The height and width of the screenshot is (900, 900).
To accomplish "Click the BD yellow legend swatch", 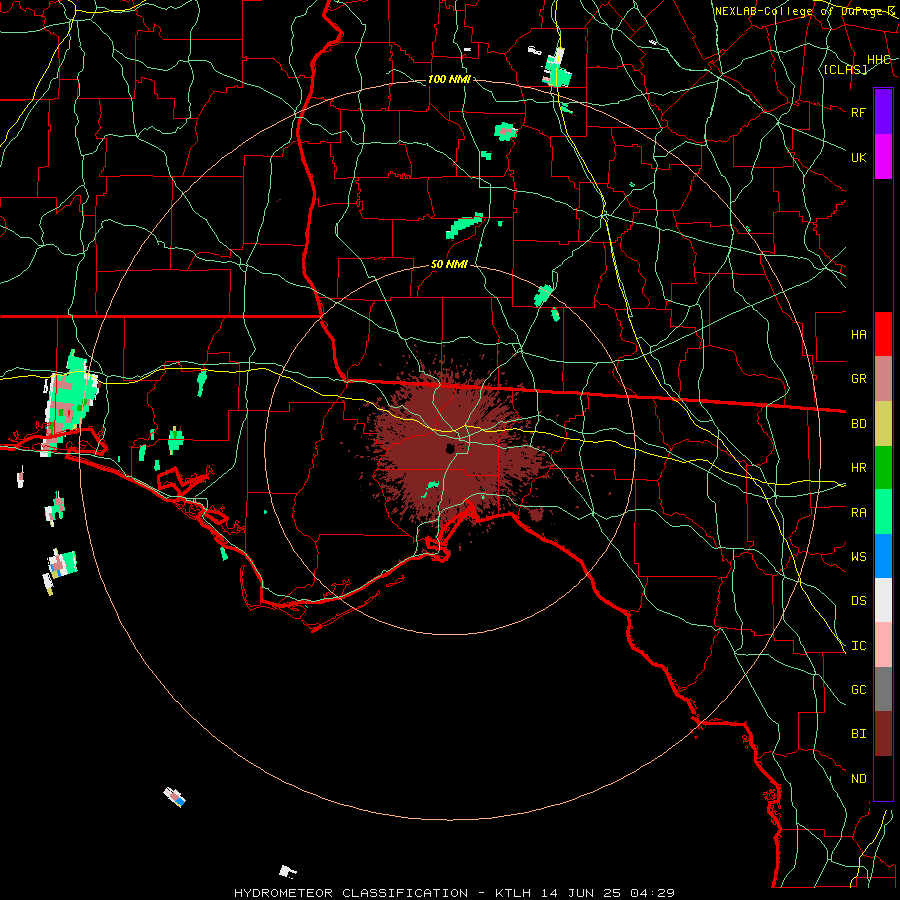I will pyautogui.click(x=883, y=423).
